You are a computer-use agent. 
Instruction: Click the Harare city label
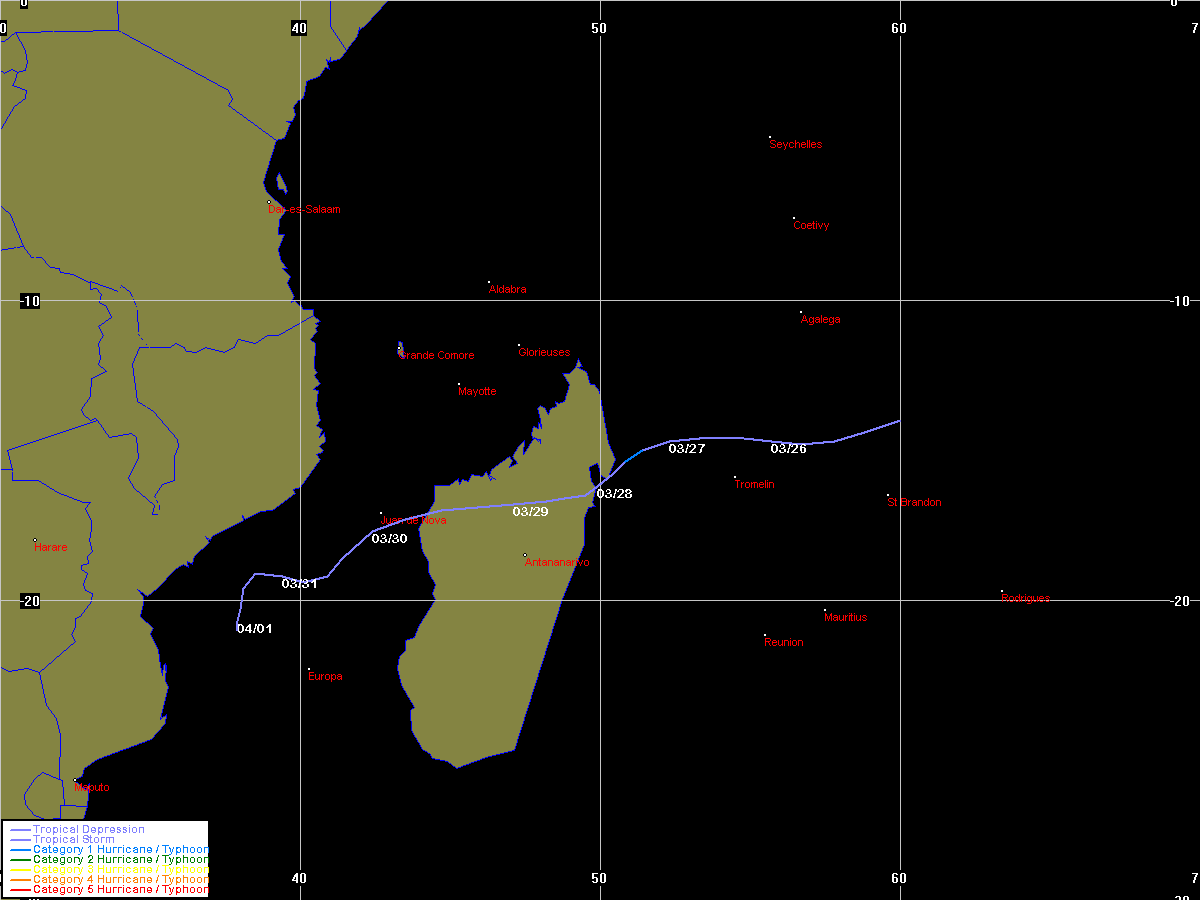51,548
